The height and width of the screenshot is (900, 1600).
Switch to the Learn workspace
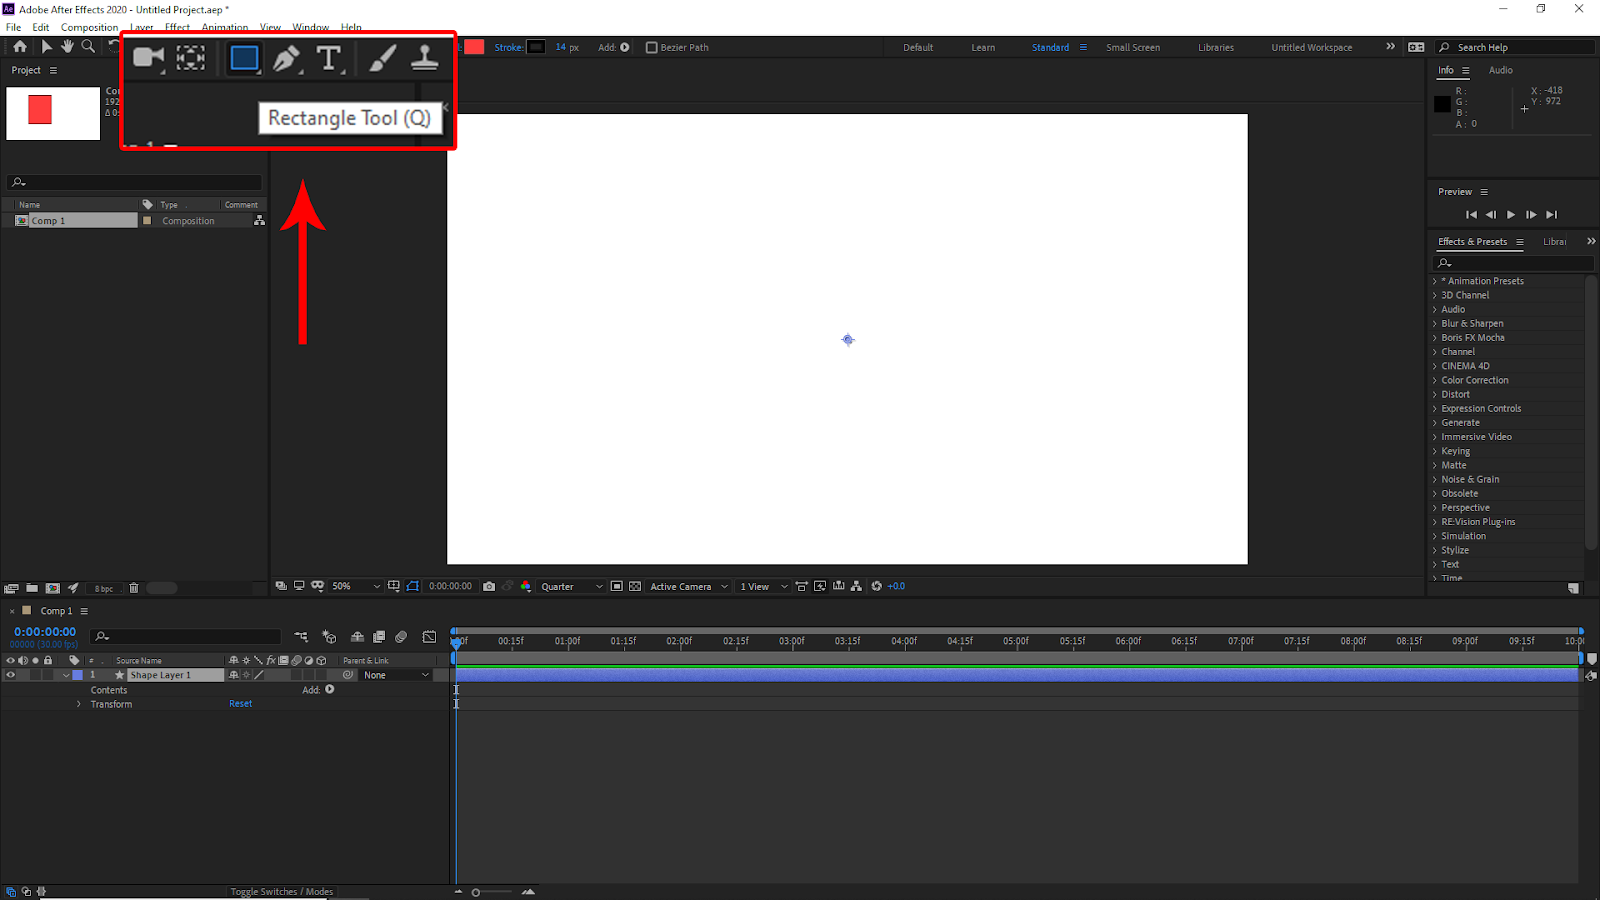[x=982, y=47]
